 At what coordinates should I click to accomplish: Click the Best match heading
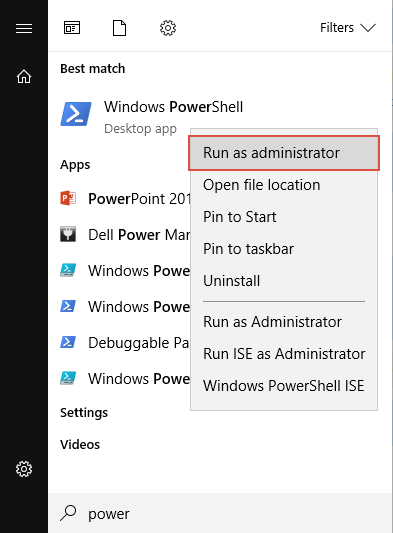92,69
